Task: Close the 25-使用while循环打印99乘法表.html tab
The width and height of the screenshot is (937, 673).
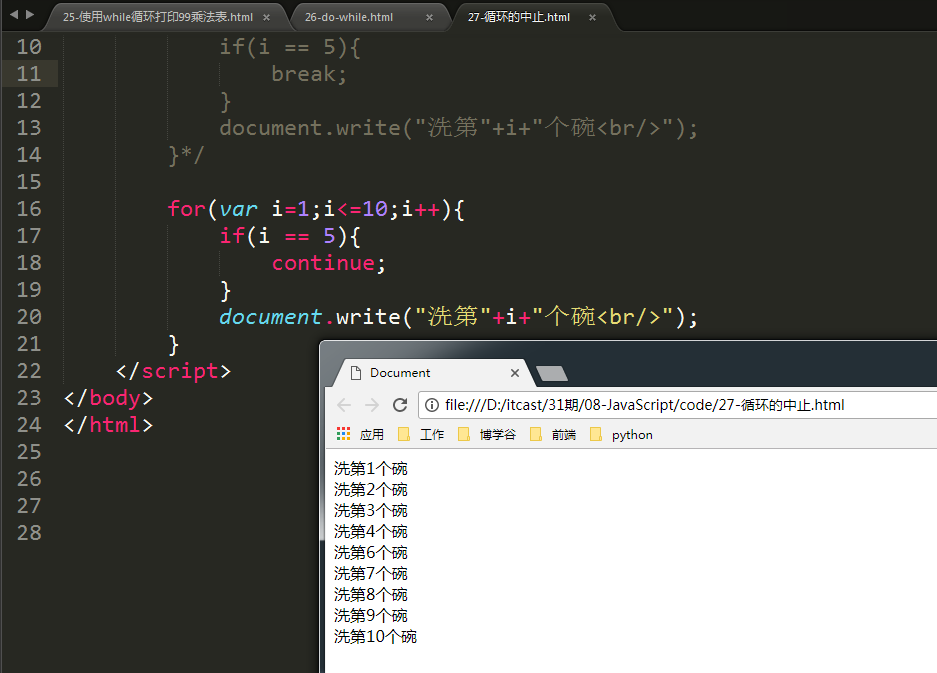Action: [x=267, y=17]
